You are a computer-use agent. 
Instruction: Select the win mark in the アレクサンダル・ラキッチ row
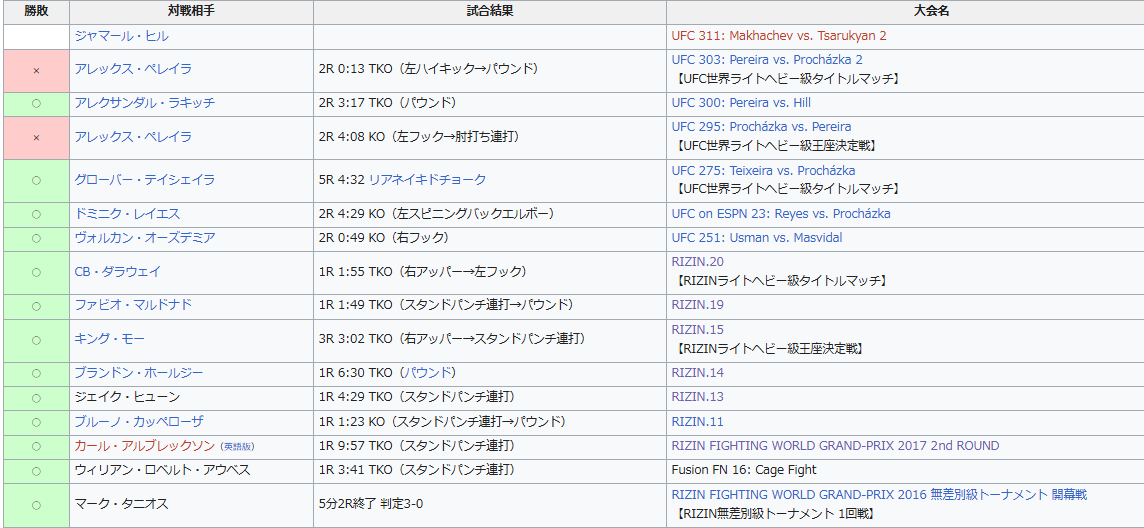coord(36,104)
